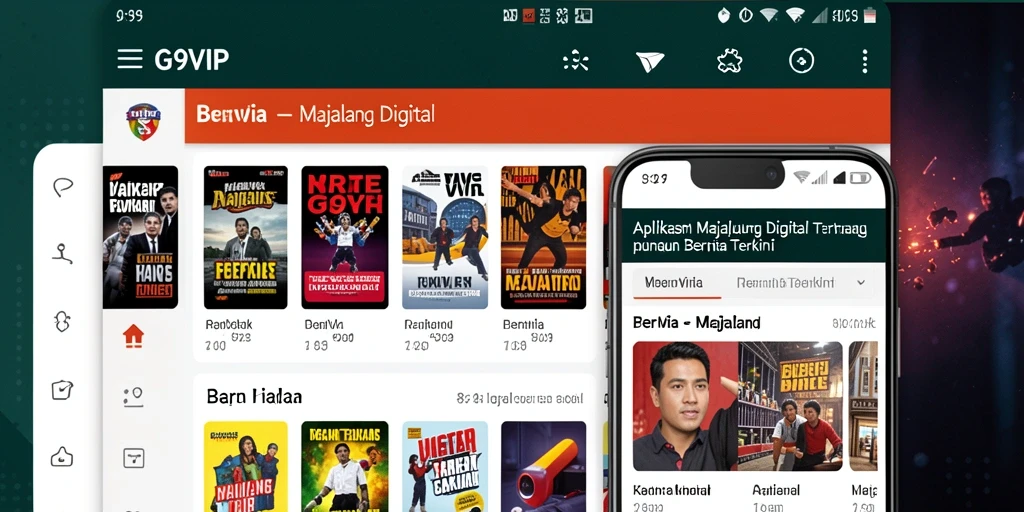Tap the Wi-Fi icon in the phone status bar
Viewport: 1024px width, 512px height.
click(803, 178)
